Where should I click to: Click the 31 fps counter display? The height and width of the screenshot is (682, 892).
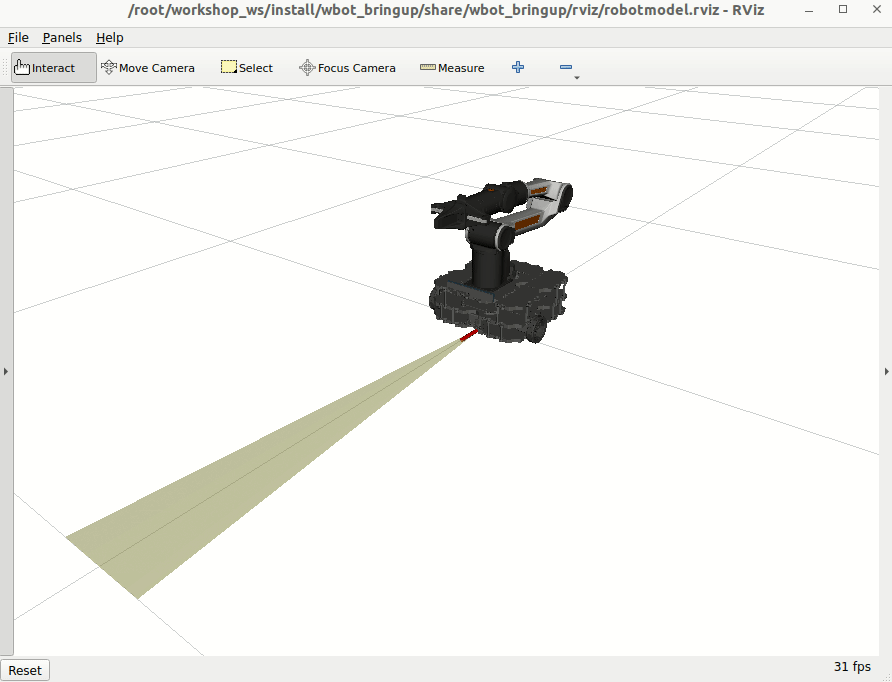click(x=851, y=666)
